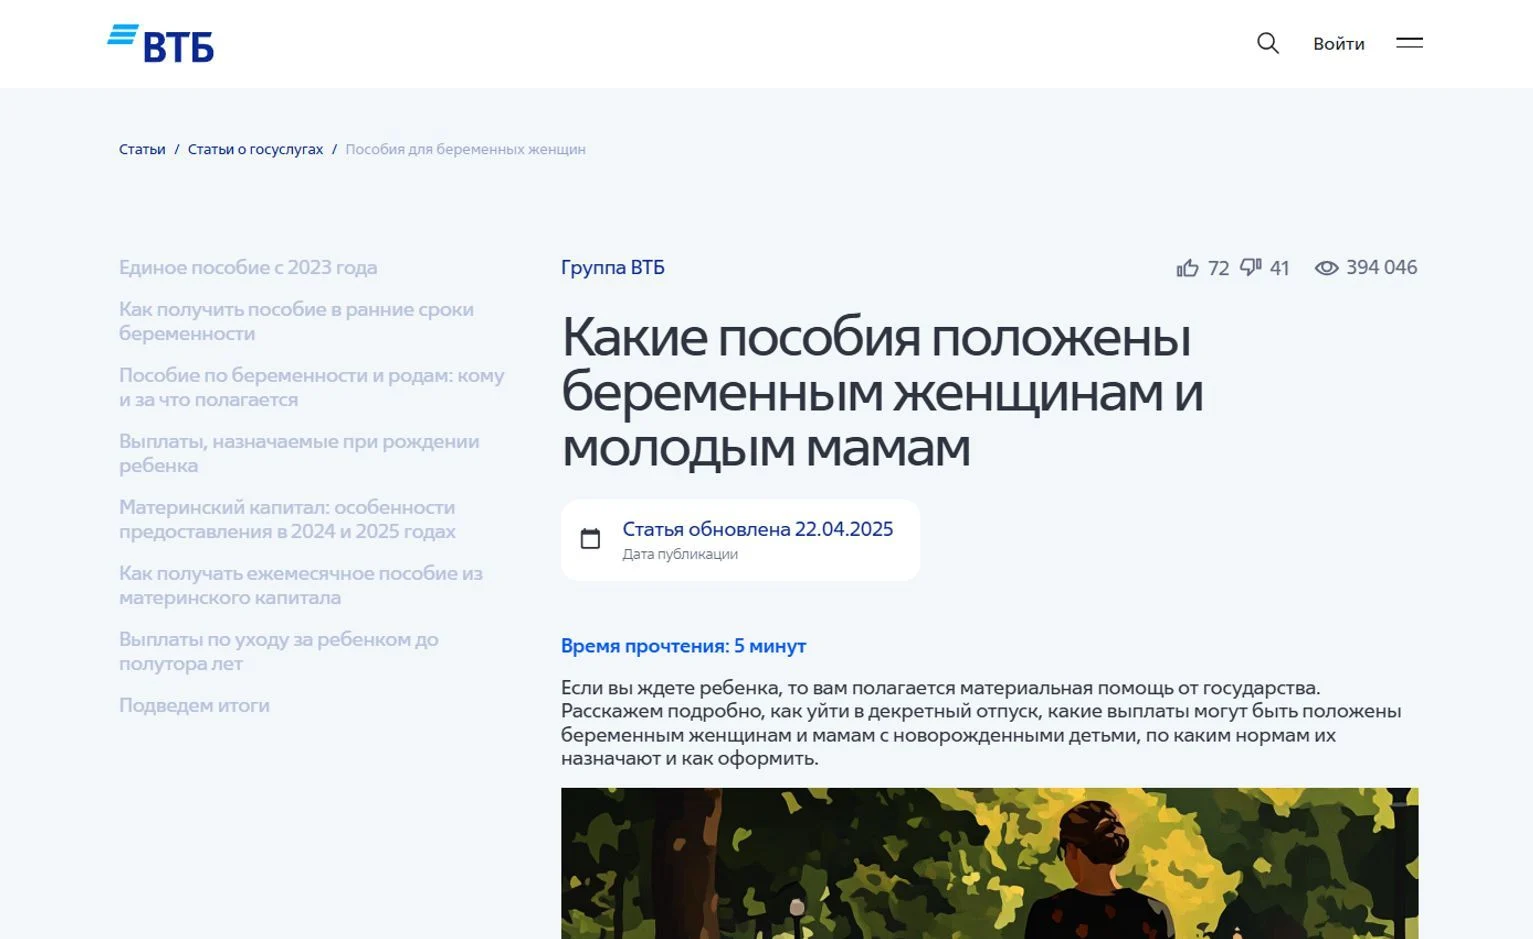Click the Группа ВТБ author link
This screenshot has height=939, width=1533.
coord(613,267)
